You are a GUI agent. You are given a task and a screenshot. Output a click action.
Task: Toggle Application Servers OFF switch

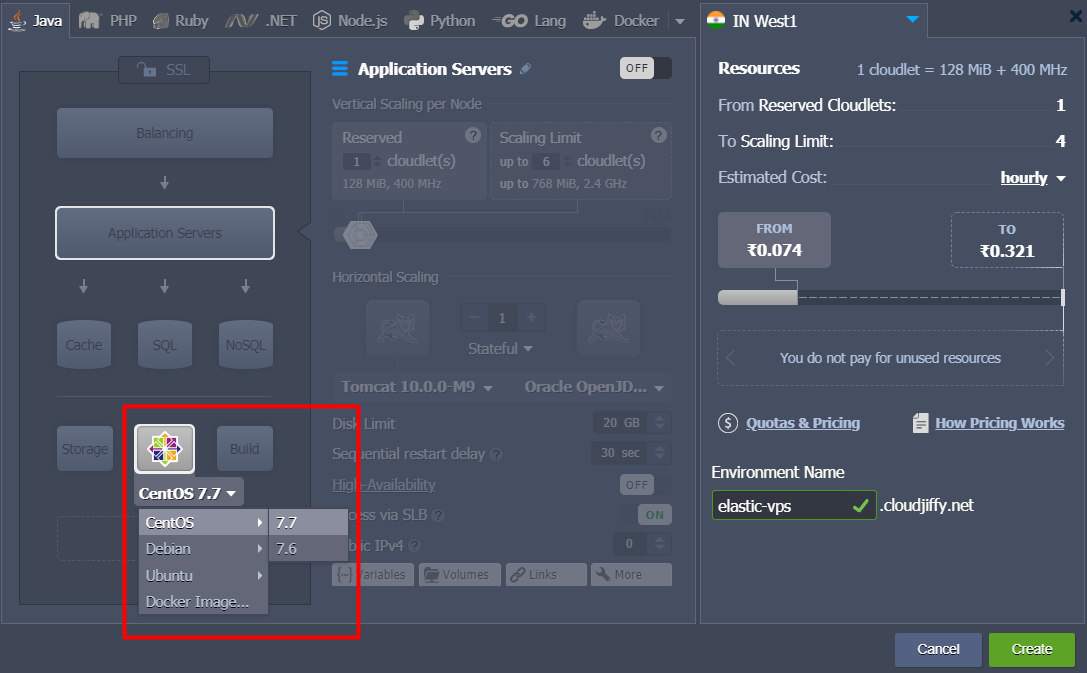tap(645, 68)
